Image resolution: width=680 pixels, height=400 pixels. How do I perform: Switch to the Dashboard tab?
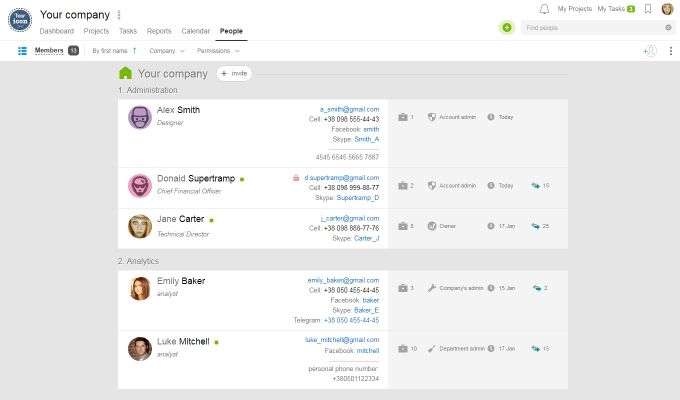56,31
